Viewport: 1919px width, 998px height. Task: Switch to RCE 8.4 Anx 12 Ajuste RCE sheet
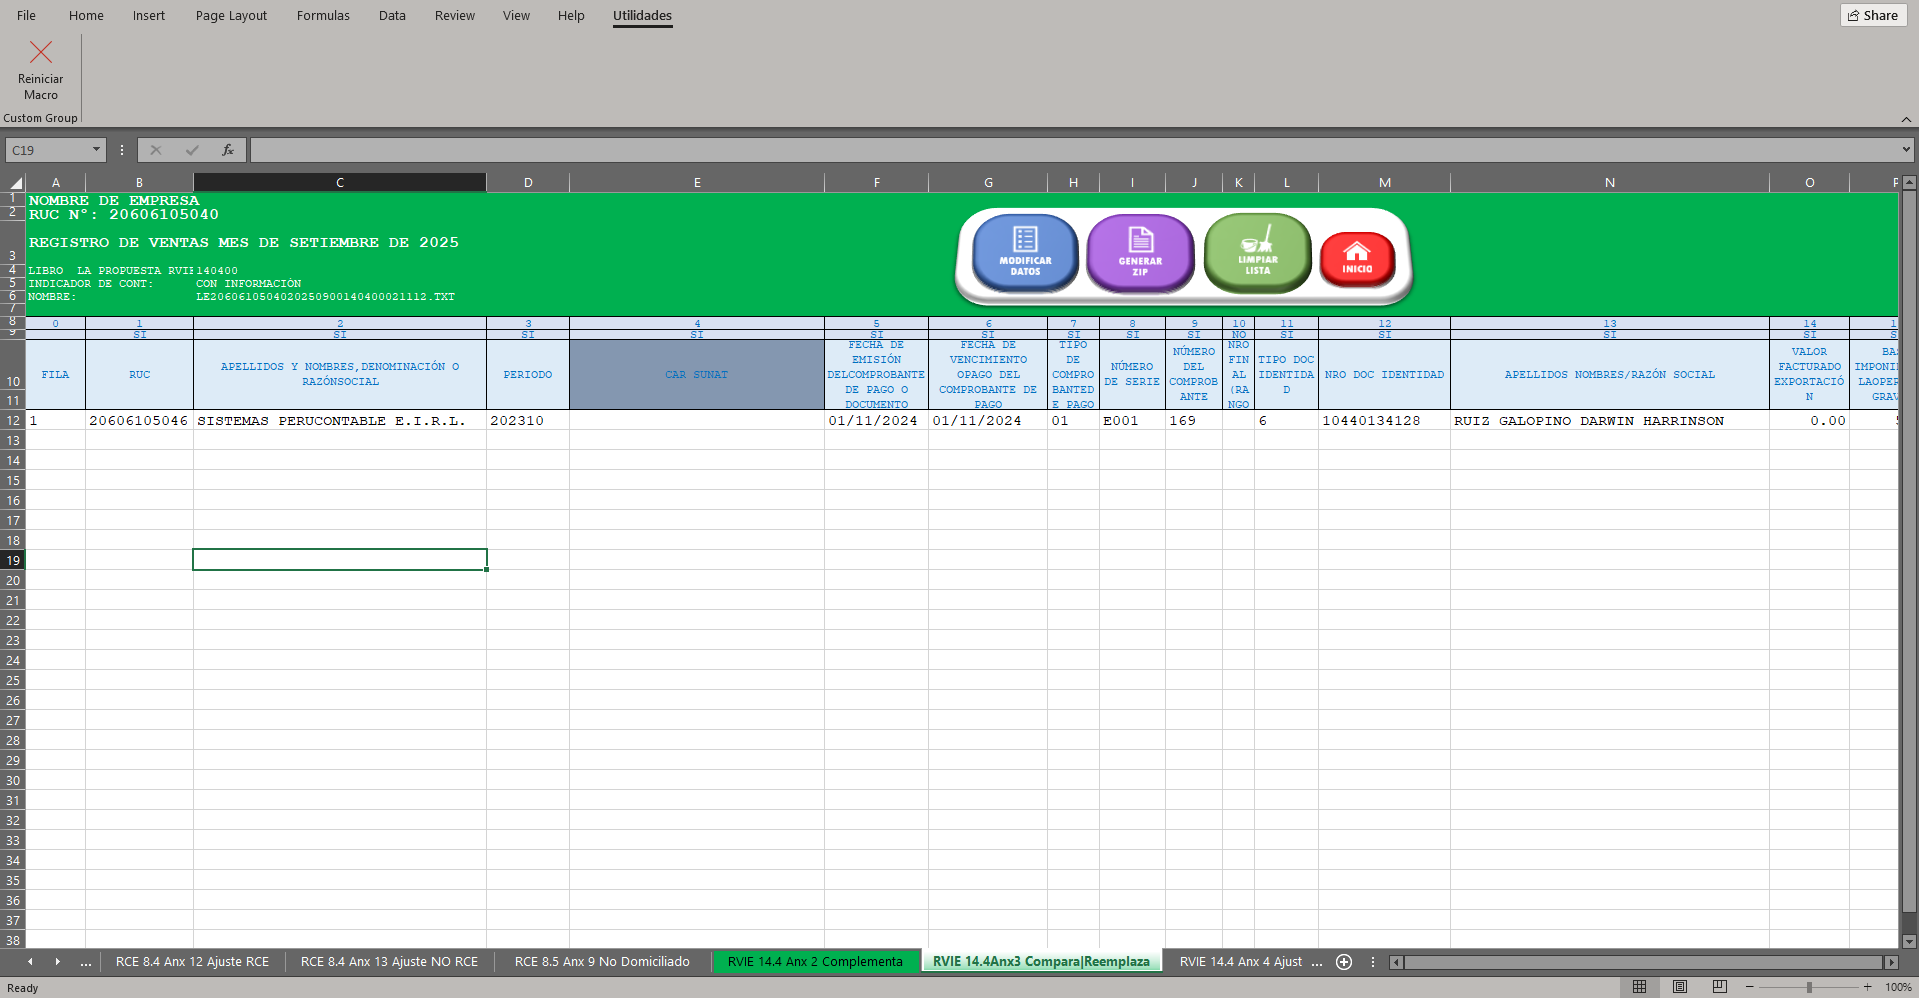[x=192, y=962]
